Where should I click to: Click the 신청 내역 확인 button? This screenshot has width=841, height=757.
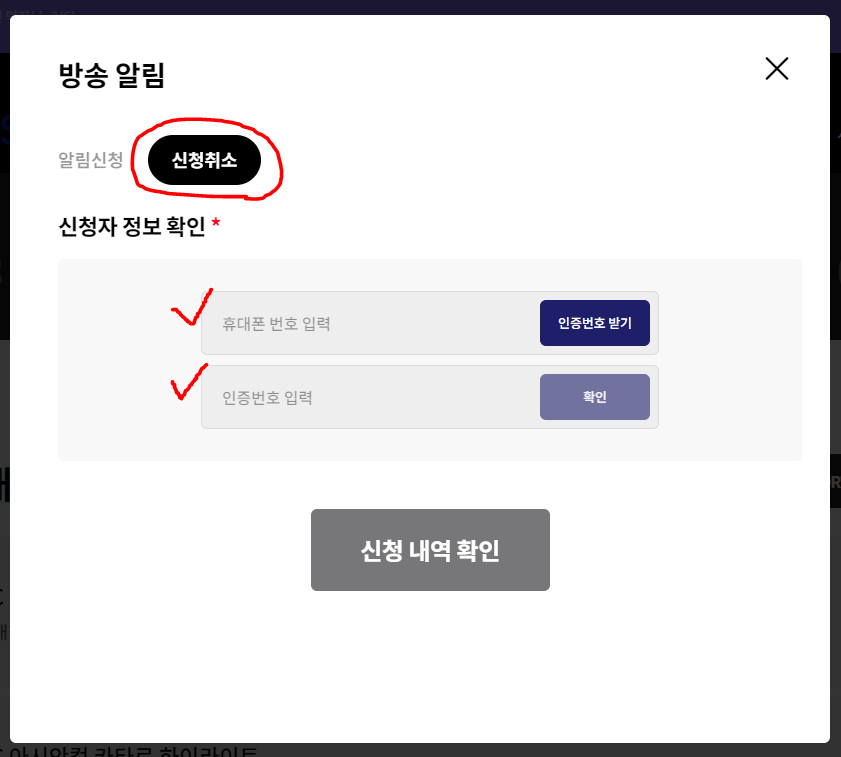[x=429, y=549]
